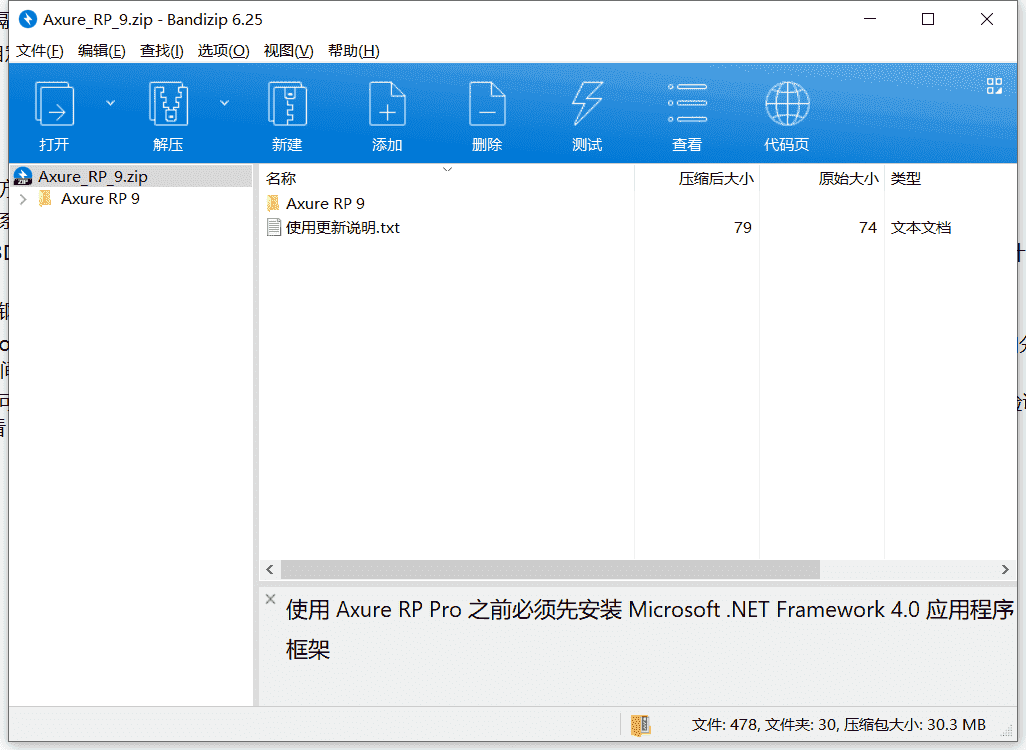Viewport: 1026px width, 750px height.
Task: Click the folder icon in the tree pane
Action: [45, 198]
